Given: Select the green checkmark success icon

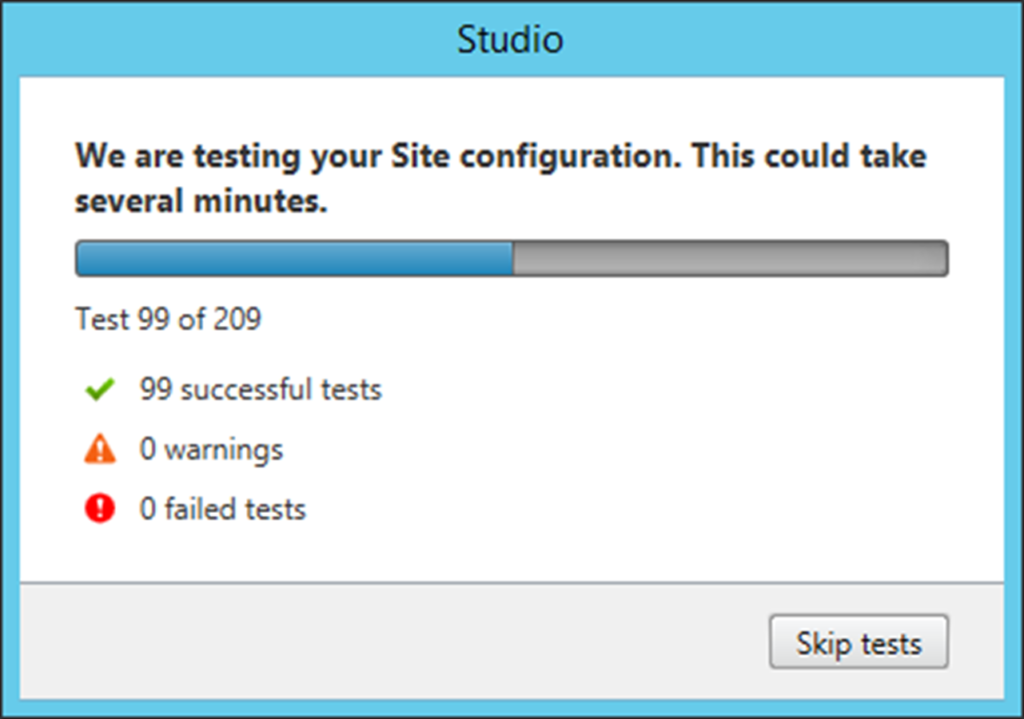Looking at the screenshot, I should [x=100, y=389].
